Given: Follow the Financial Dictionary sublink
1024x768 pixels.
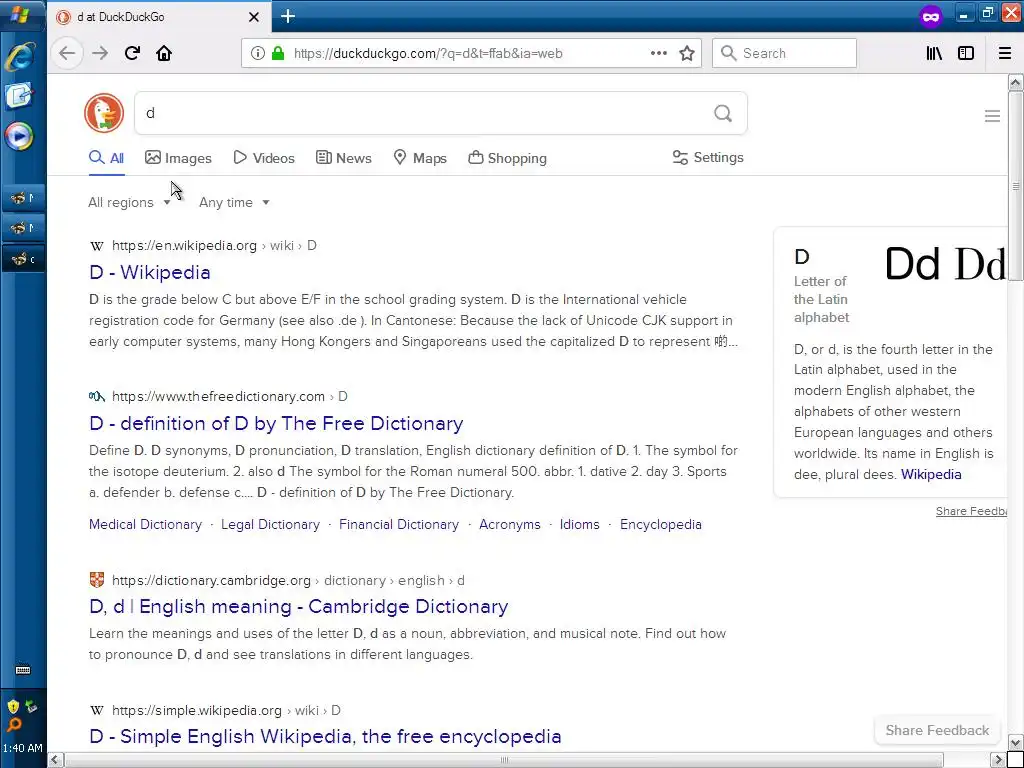Looking at the screenshot, I should (x=399, y=524).
